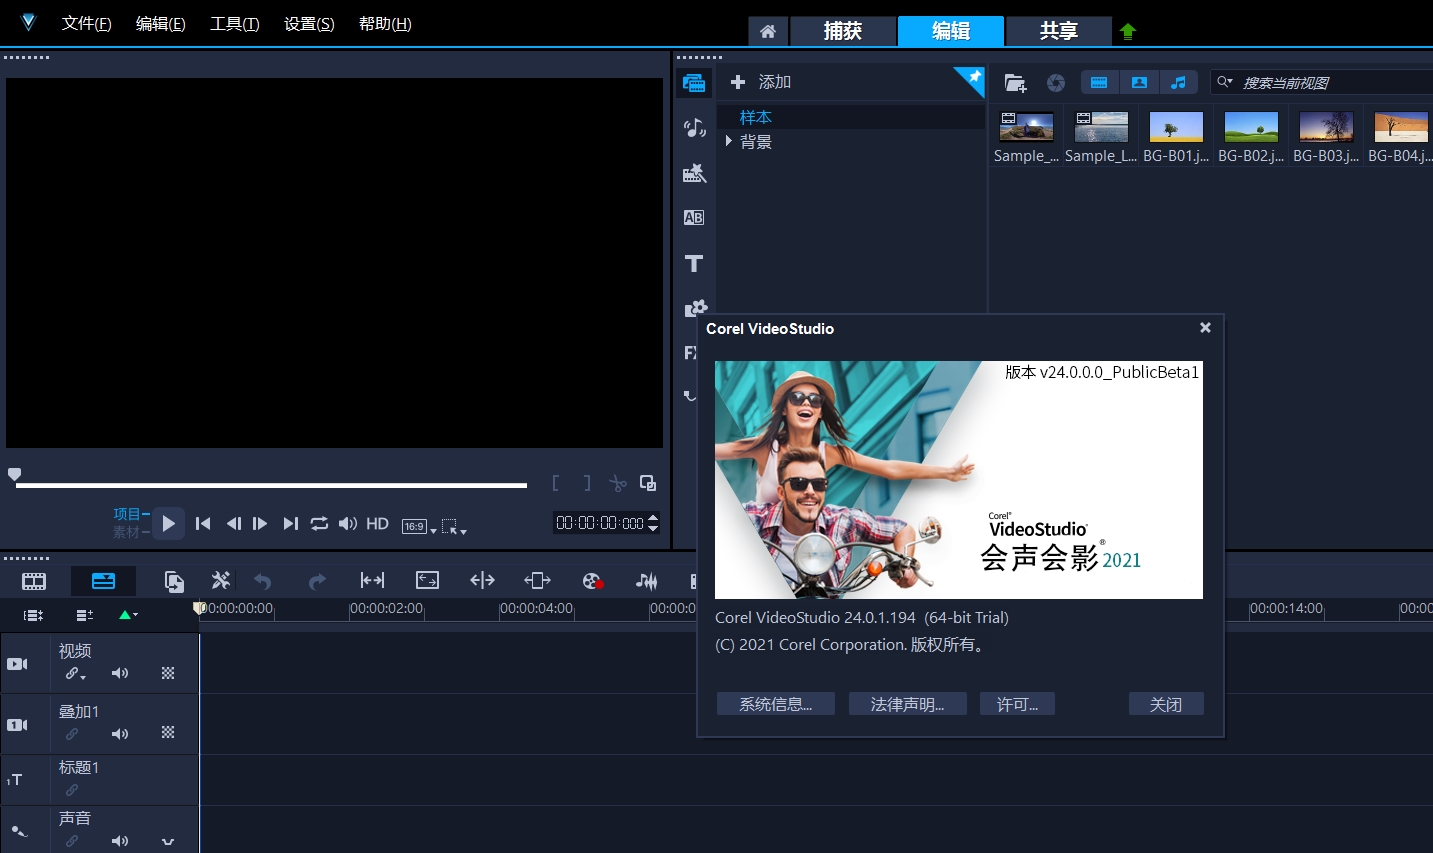Open the resize/crop mode dropdown in preview
Image resolution: width=1433 pixels, height=853 pixels.
(x=454, y=527)
